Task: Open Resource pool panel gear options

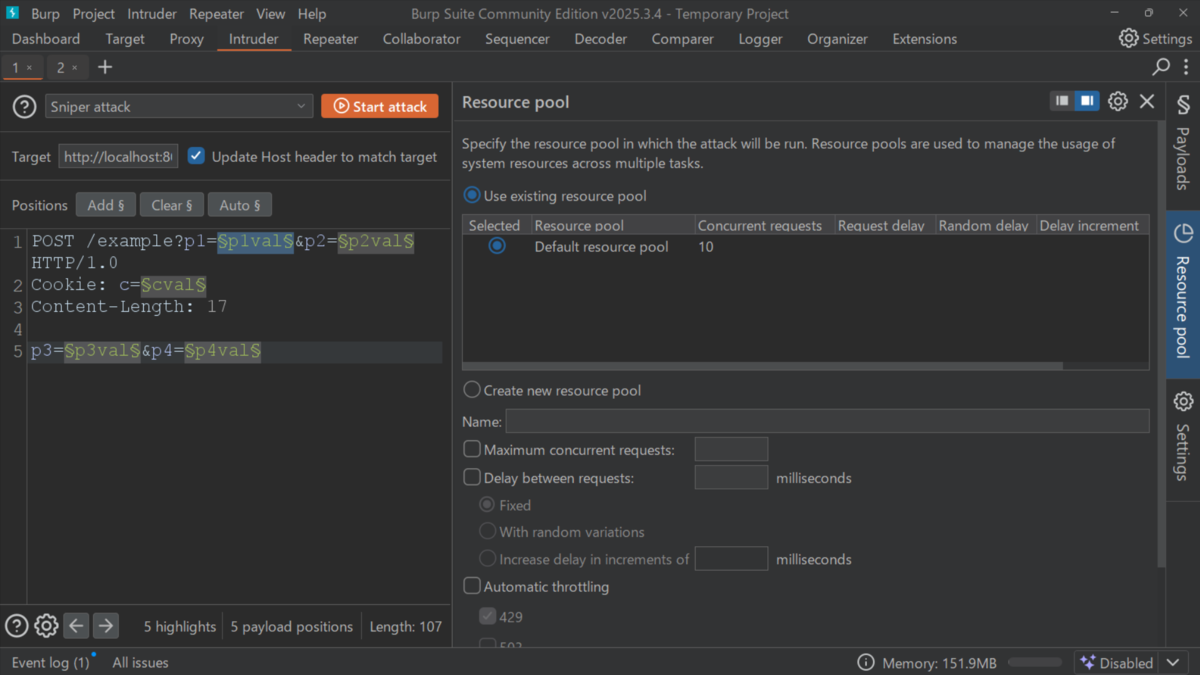Action: tap(1118, 101)
